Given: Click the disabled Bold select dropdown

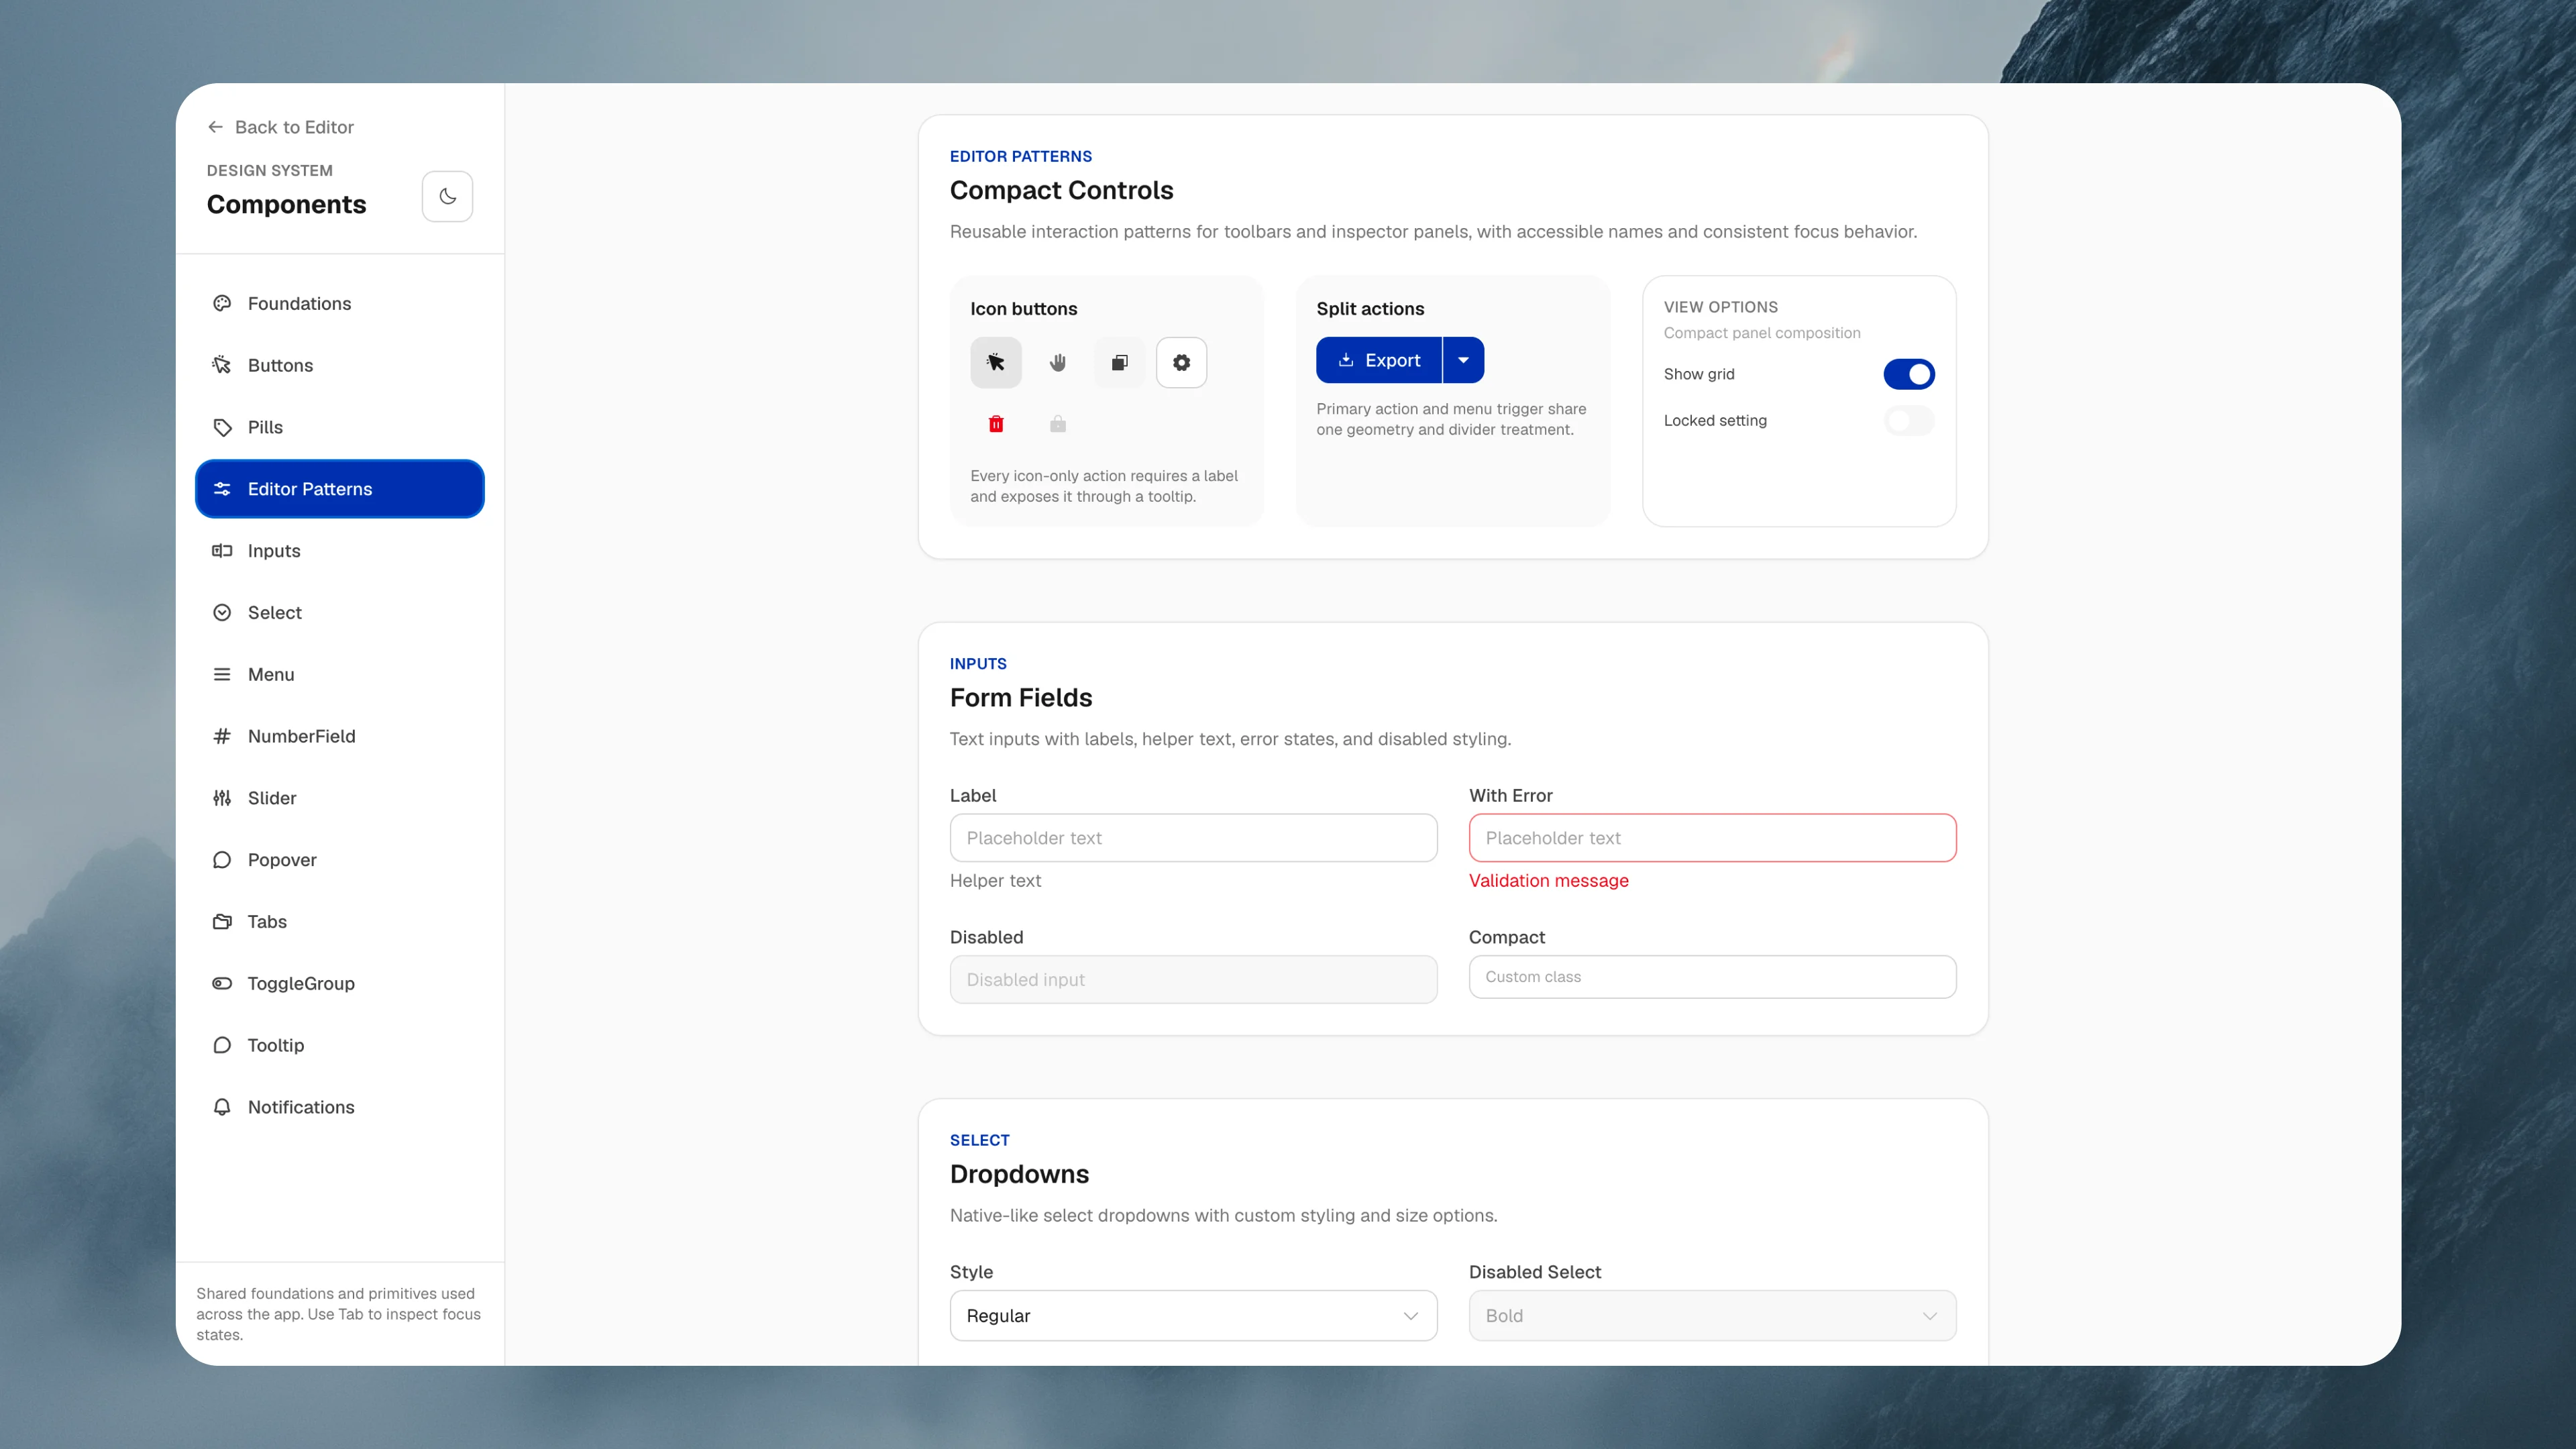Looking at the screenshot, I should (1712, 1315).
